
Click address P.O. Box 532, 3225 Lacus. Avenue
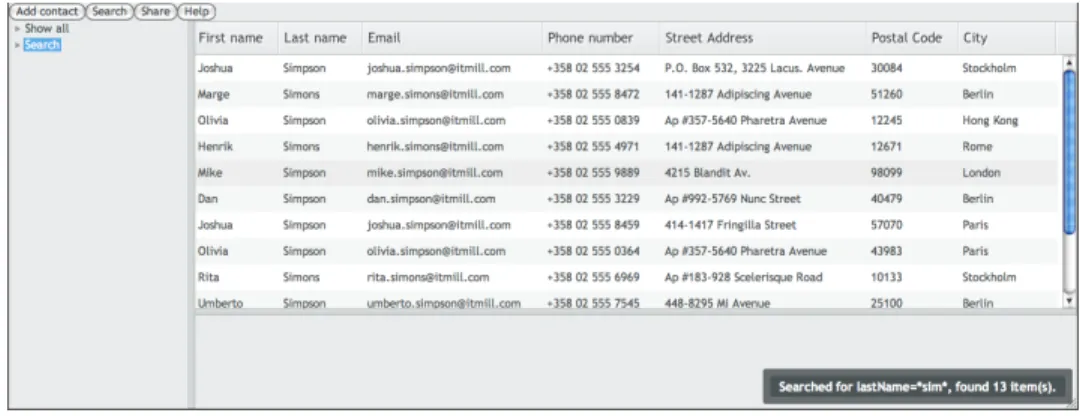755,68
